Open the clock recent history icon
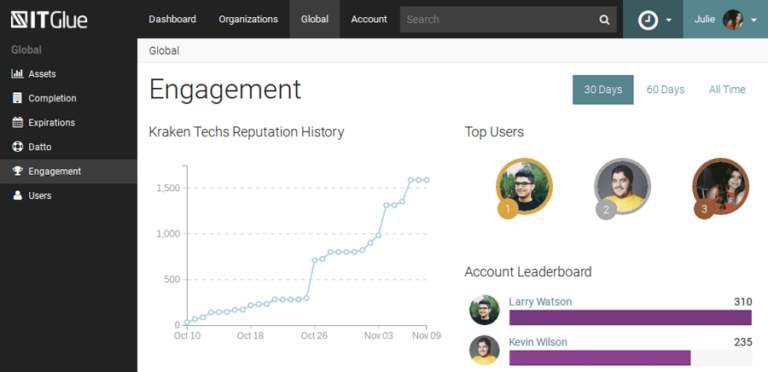Screen dimensions: 768x372 (648, 20)
